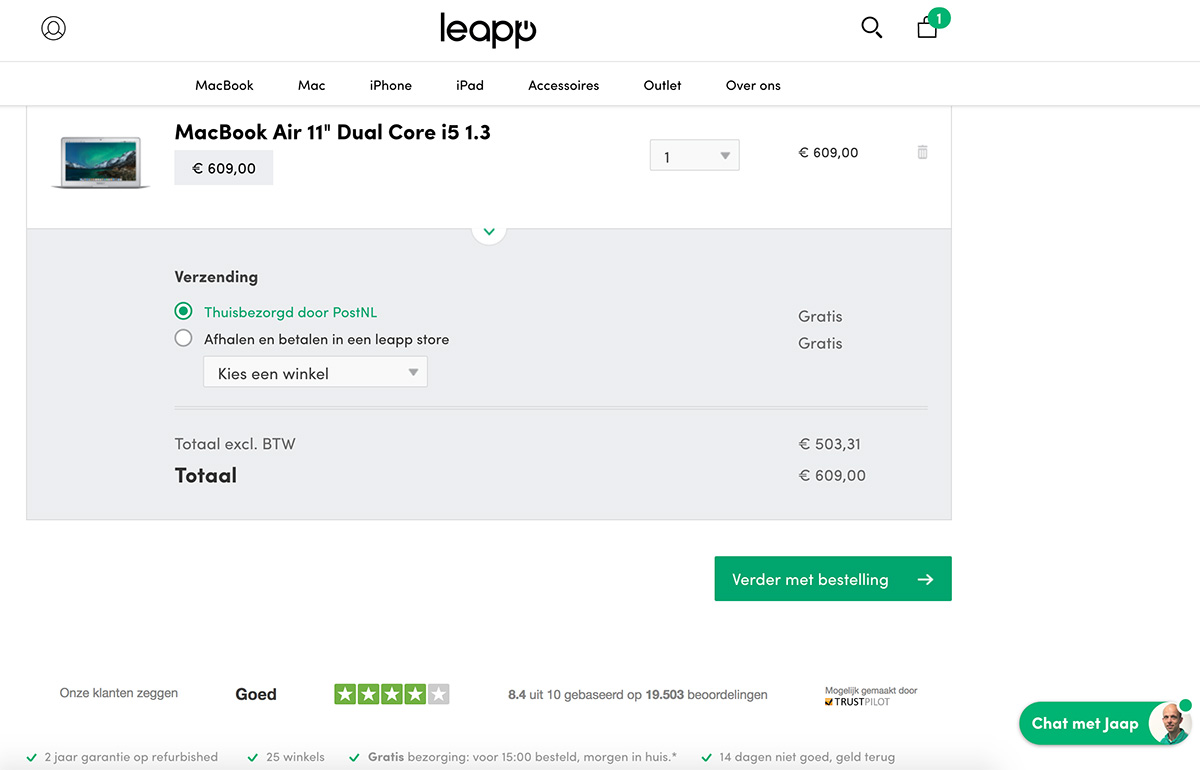This screenshot has width=1200, height=770.
Task: Collapse the section with green chevron
Action: tap(489, 231)
